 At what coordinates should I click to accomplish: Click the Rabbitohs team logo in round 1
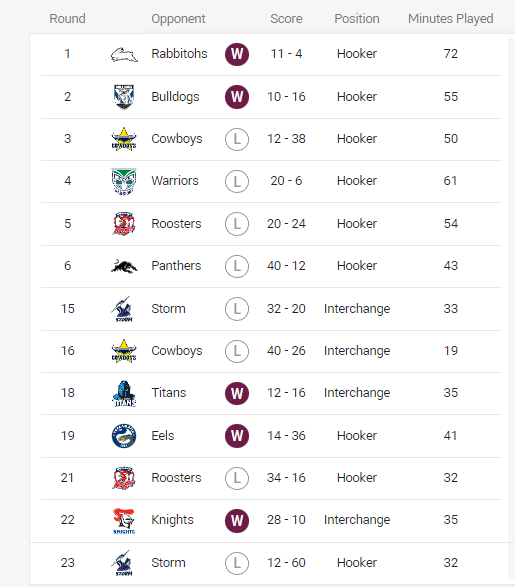(124, 54)
